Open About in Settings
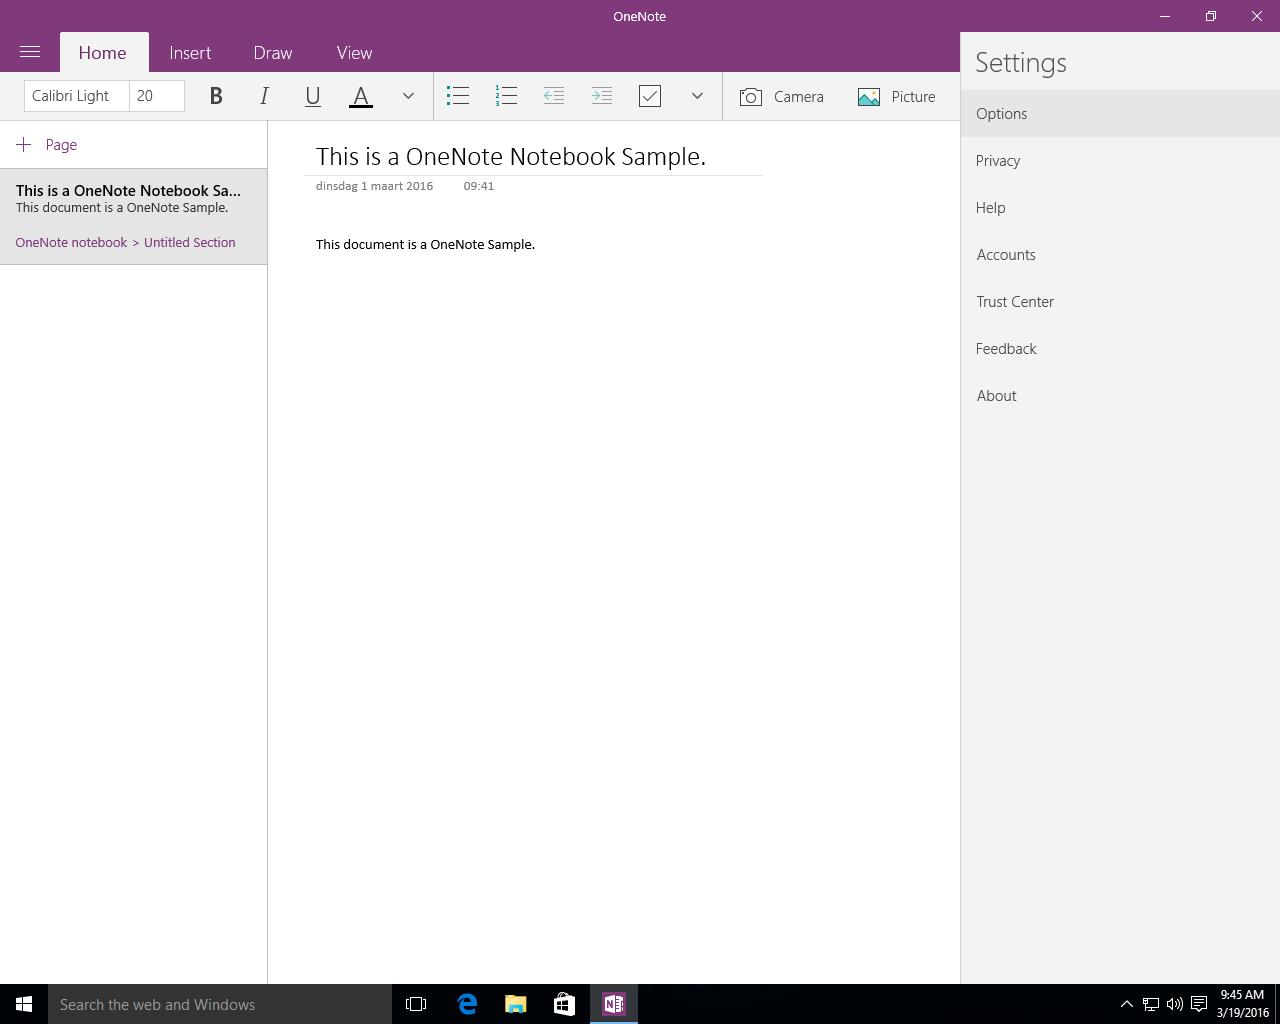1280x1024 pixels. pos(1120,395)
